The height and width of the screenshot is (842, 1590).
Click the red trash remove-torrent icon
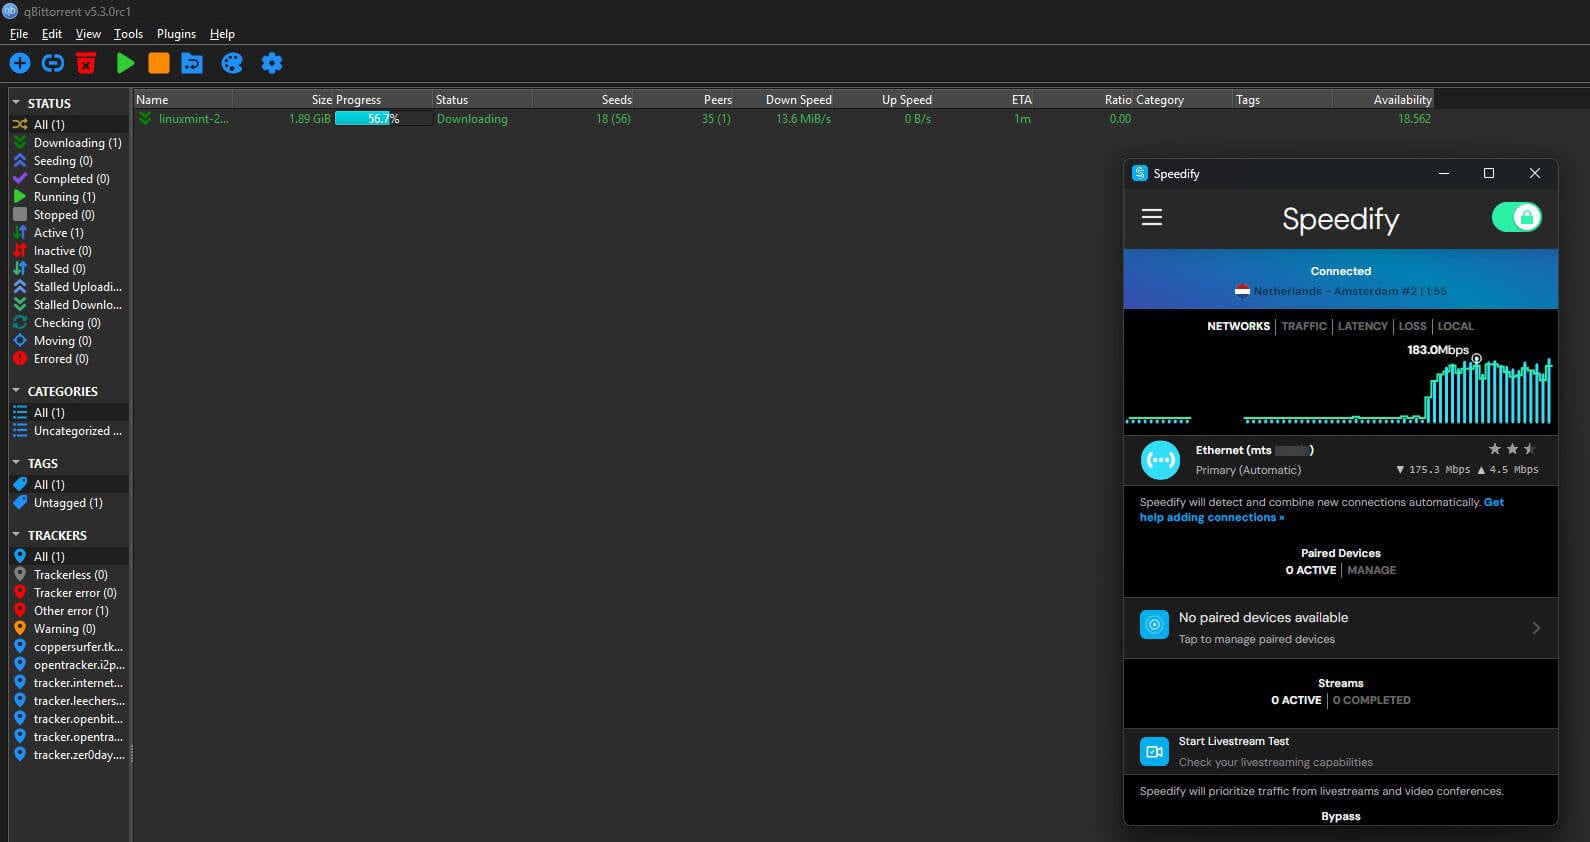tap(86, 63)
